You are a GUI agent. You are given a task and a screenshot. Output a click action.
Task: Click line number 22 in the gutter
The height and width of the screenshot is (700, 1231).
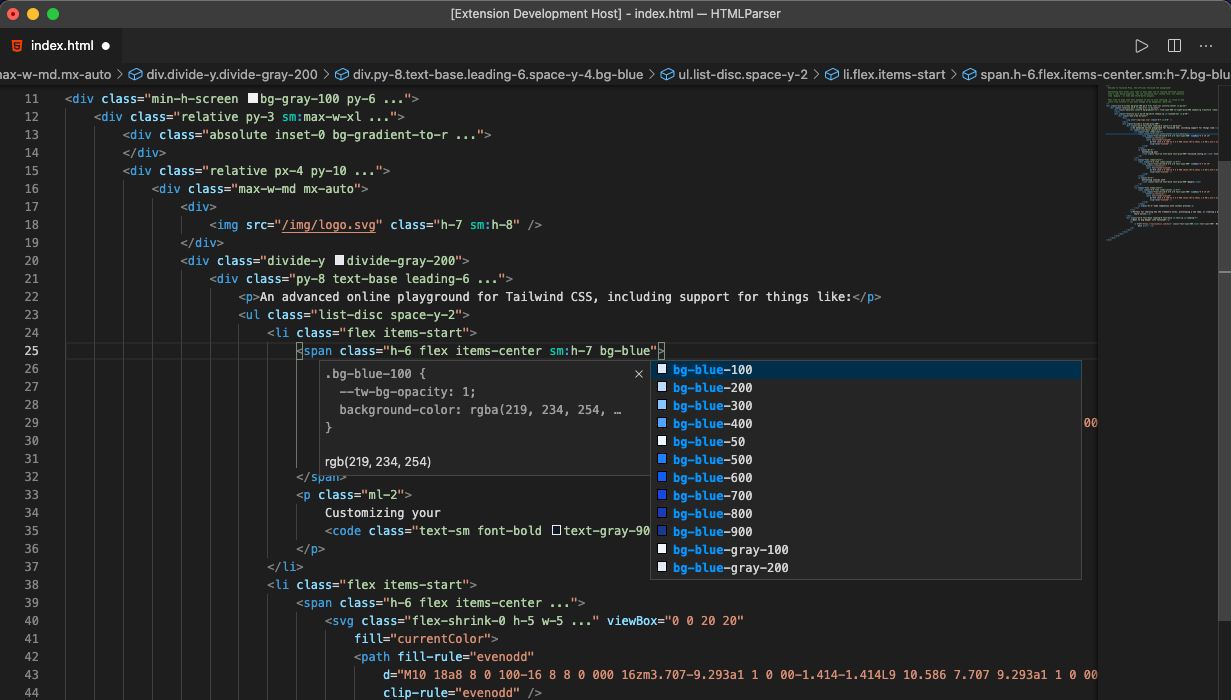tap(32, 297)
